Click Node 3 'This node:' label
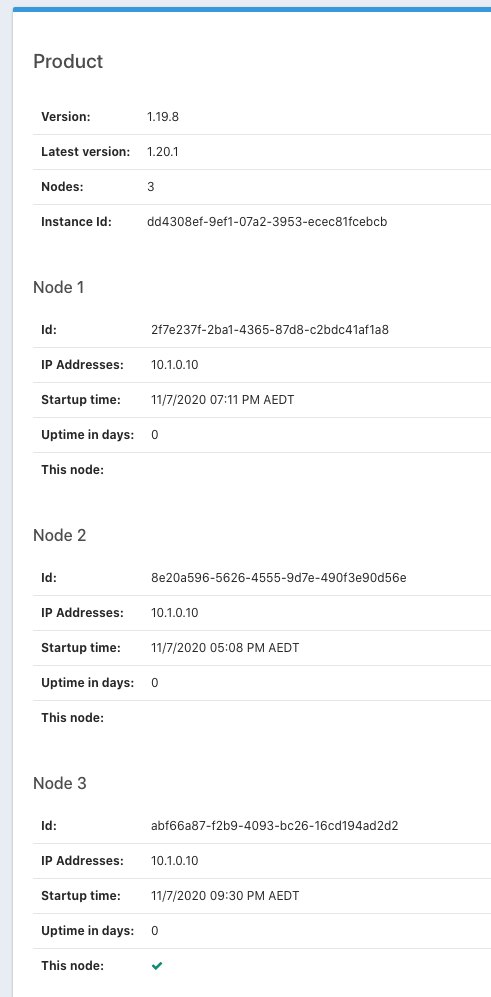This screenshot has height=997, width=491. click(73, 966)
